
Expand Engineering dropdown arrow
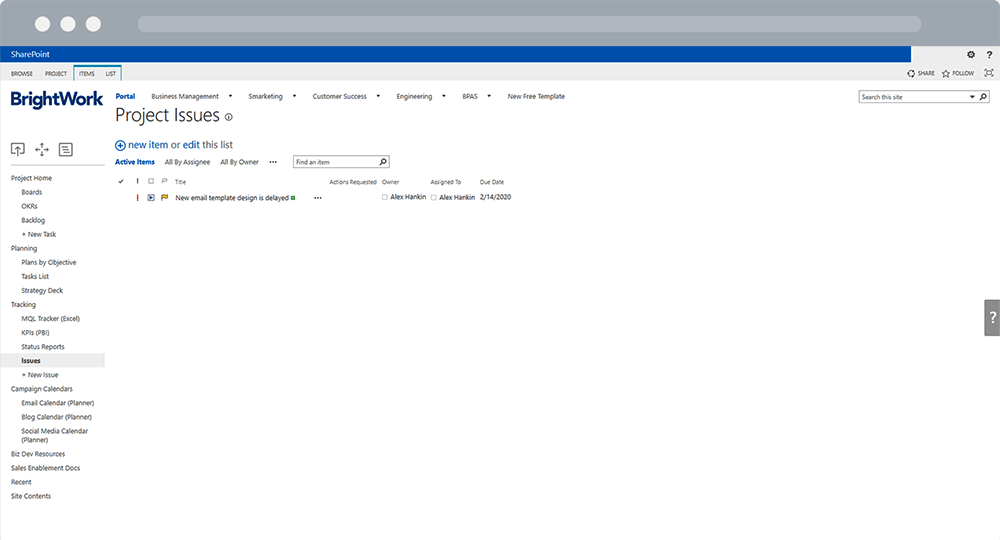(x=444, y=96)
